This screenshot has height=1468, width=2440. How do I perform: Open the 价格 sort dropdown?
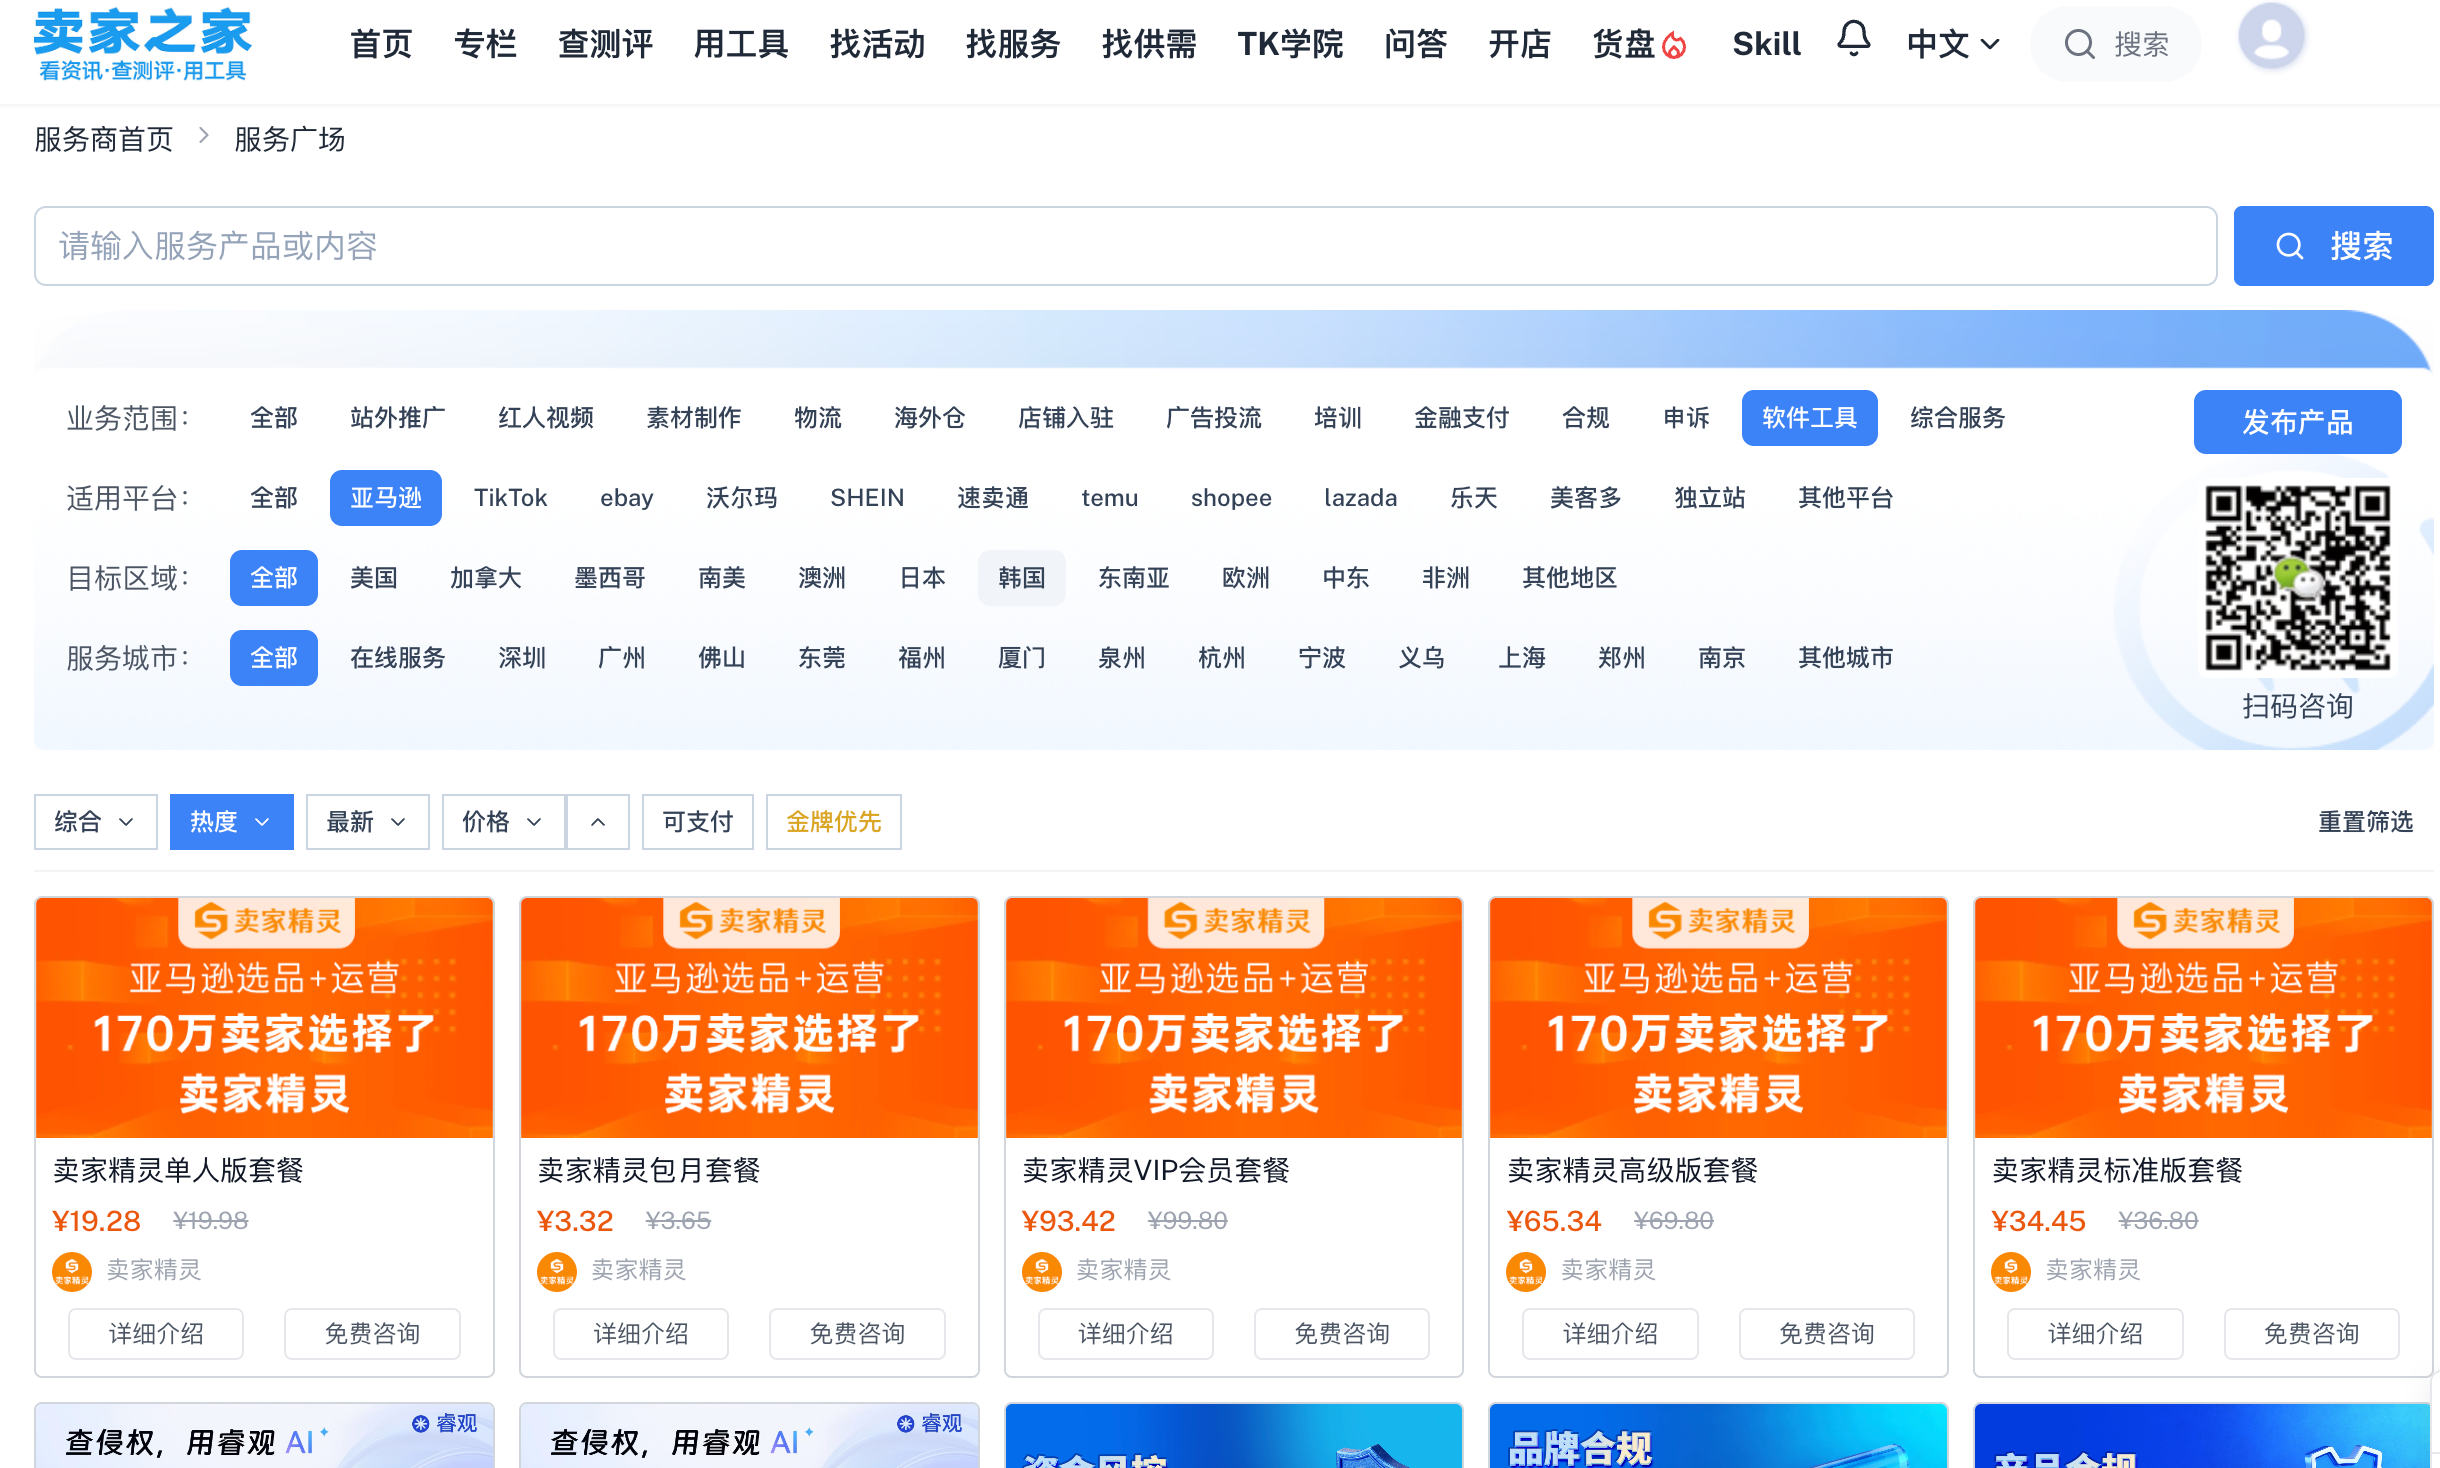503,822
